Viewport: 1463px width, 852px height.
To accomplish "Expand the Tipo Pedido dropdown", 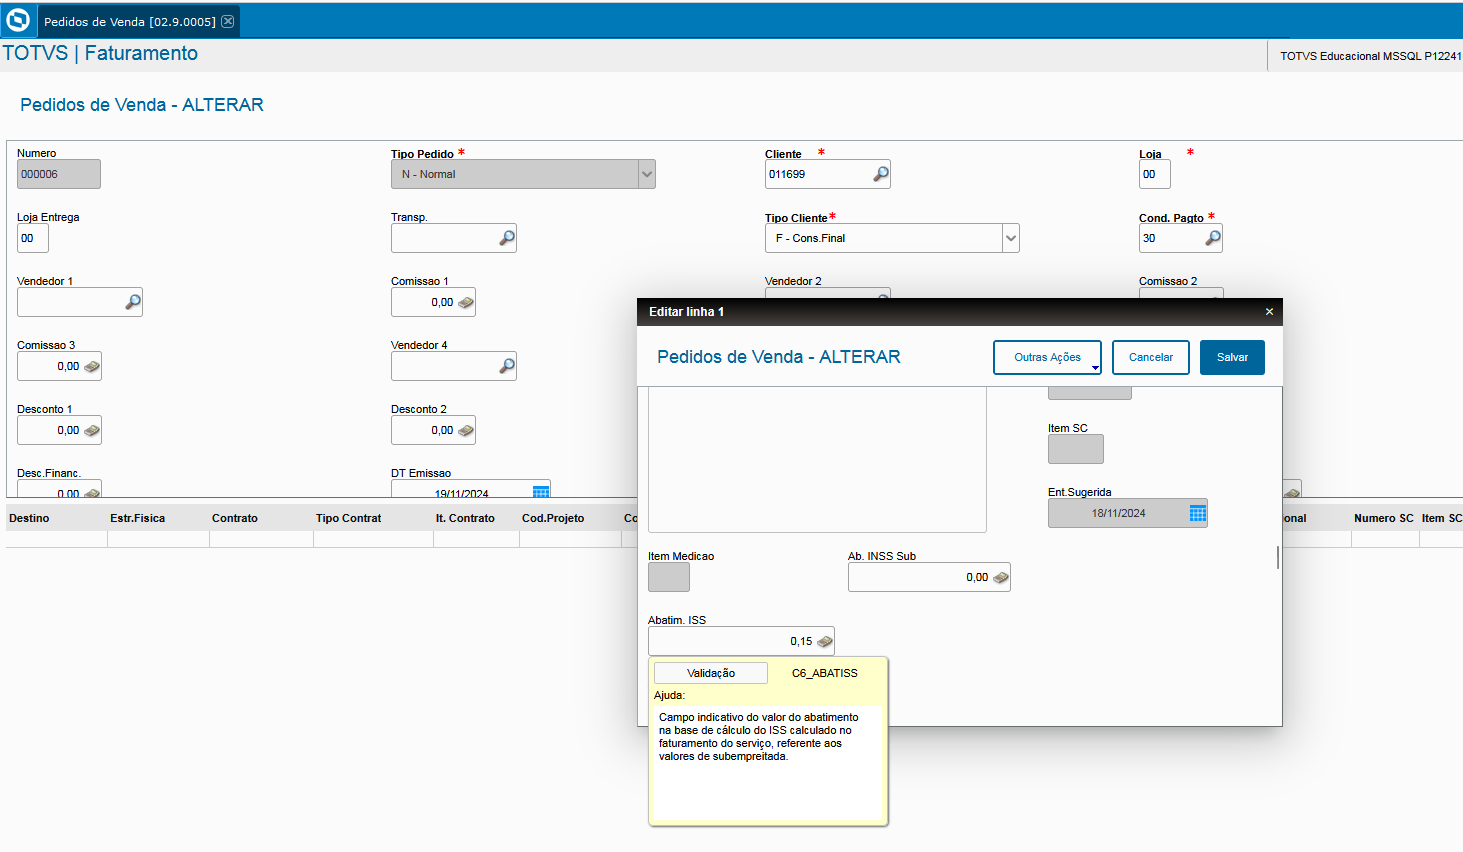I will (x=647, y=174).
